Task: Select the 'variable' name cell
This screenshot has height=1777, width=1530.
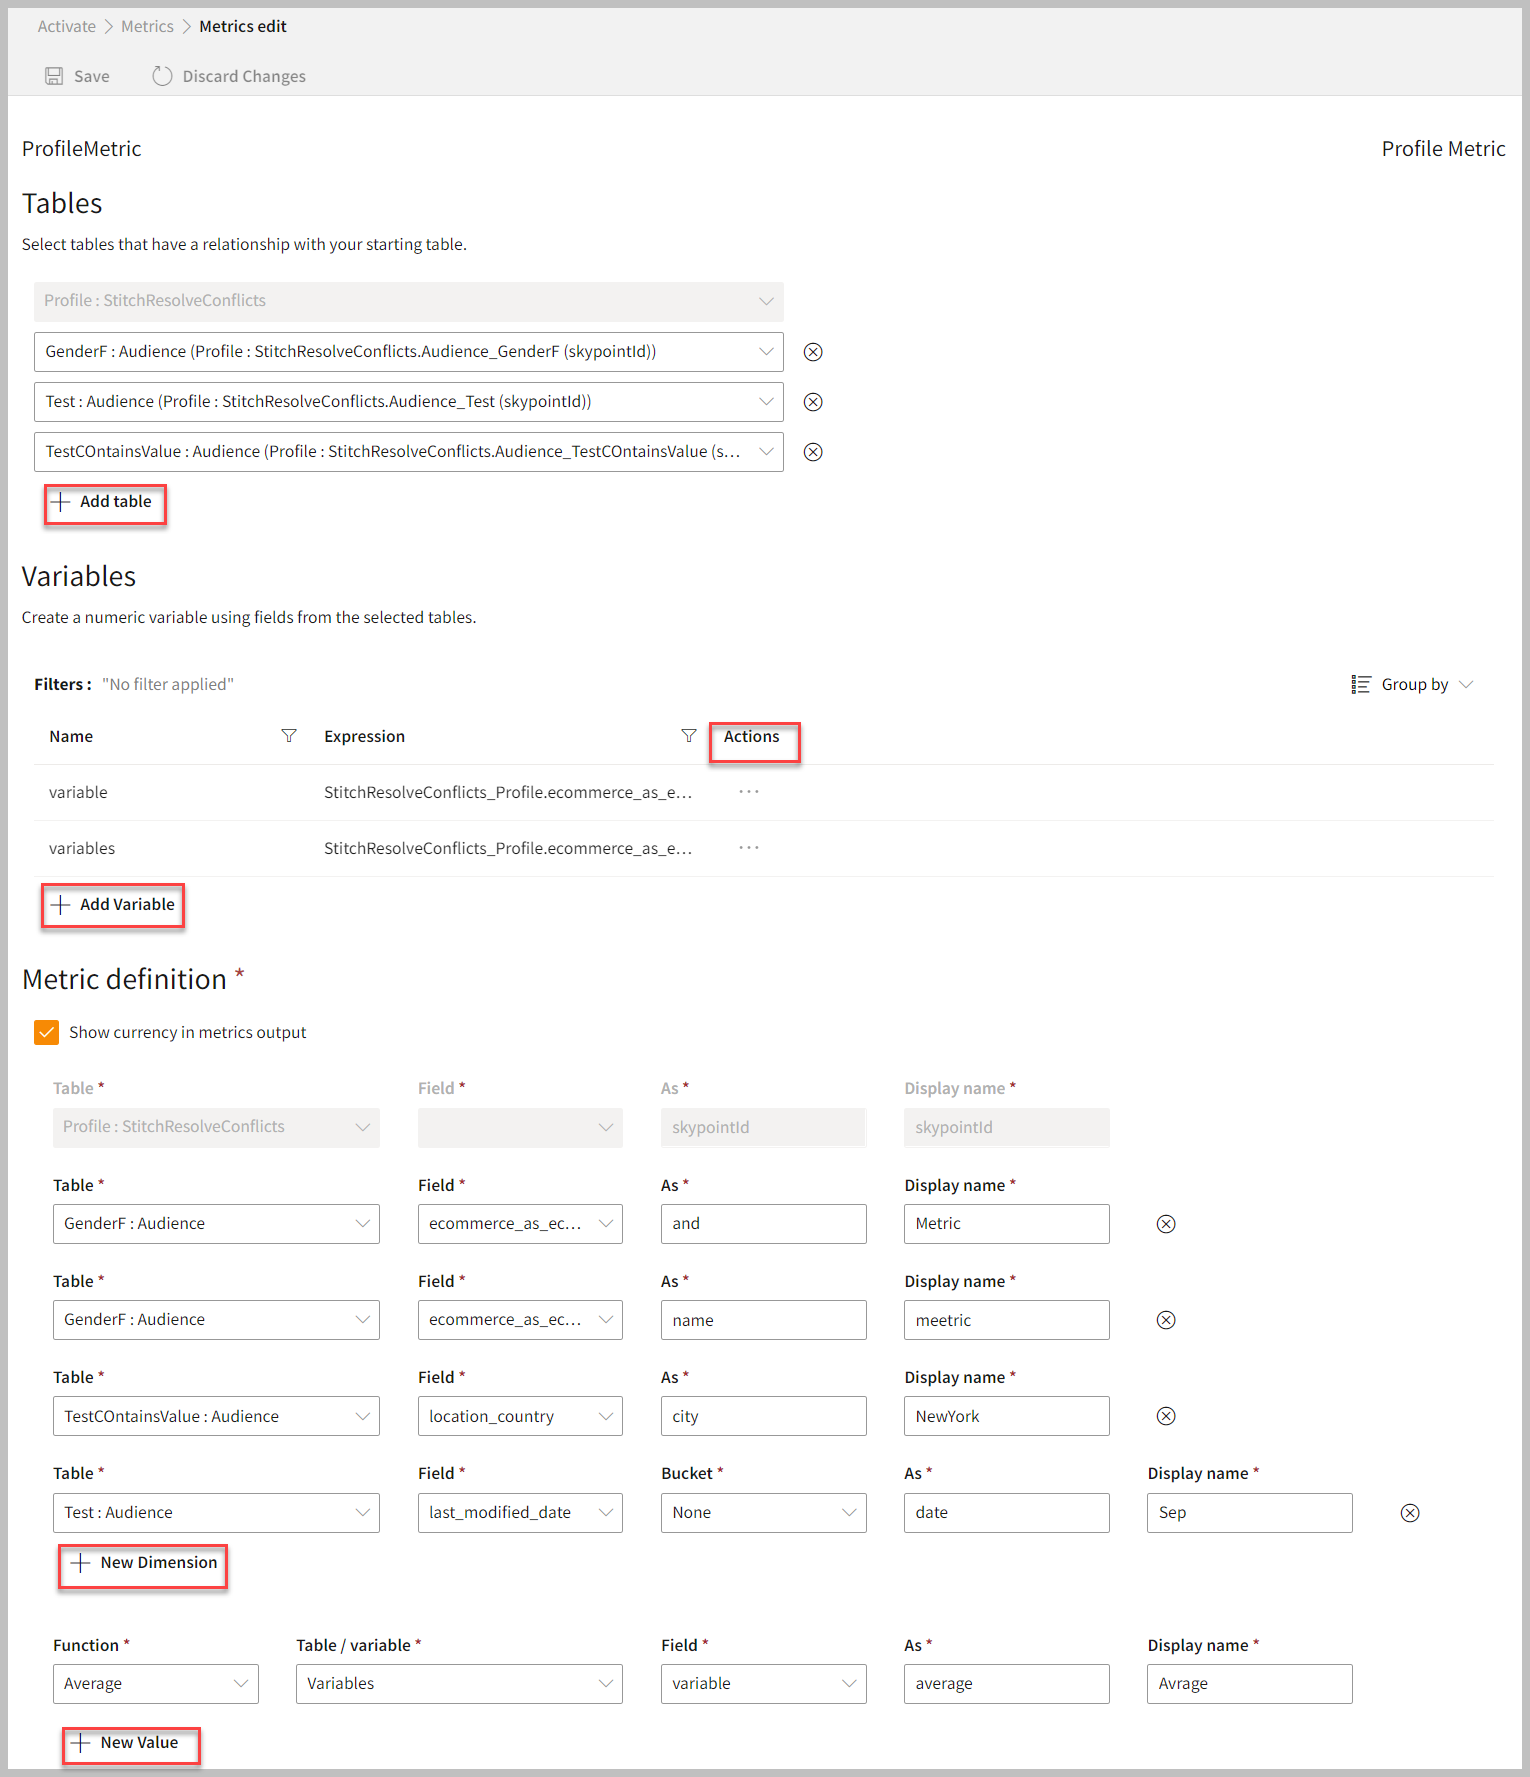Action: coord(78,792)
